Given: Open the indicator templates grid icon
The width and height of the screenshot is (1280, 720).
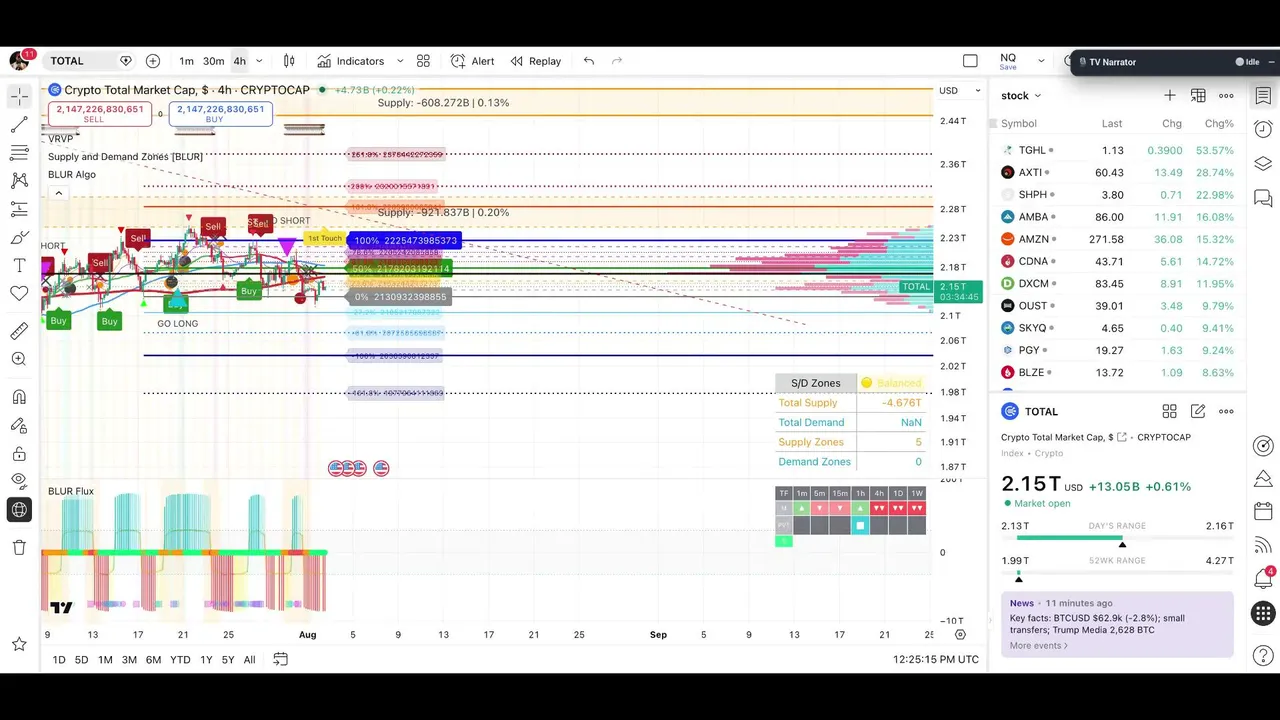Looking at the screenshot, I should [x=423, y=61].
